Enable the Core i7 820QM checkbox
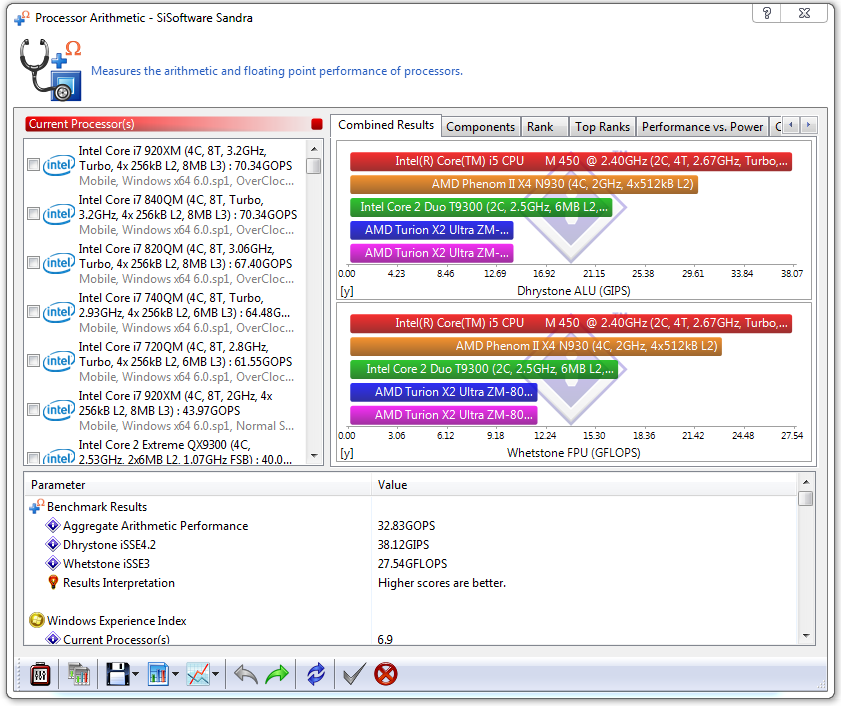Viewport: 841px width, 706px height. [33, 263]
